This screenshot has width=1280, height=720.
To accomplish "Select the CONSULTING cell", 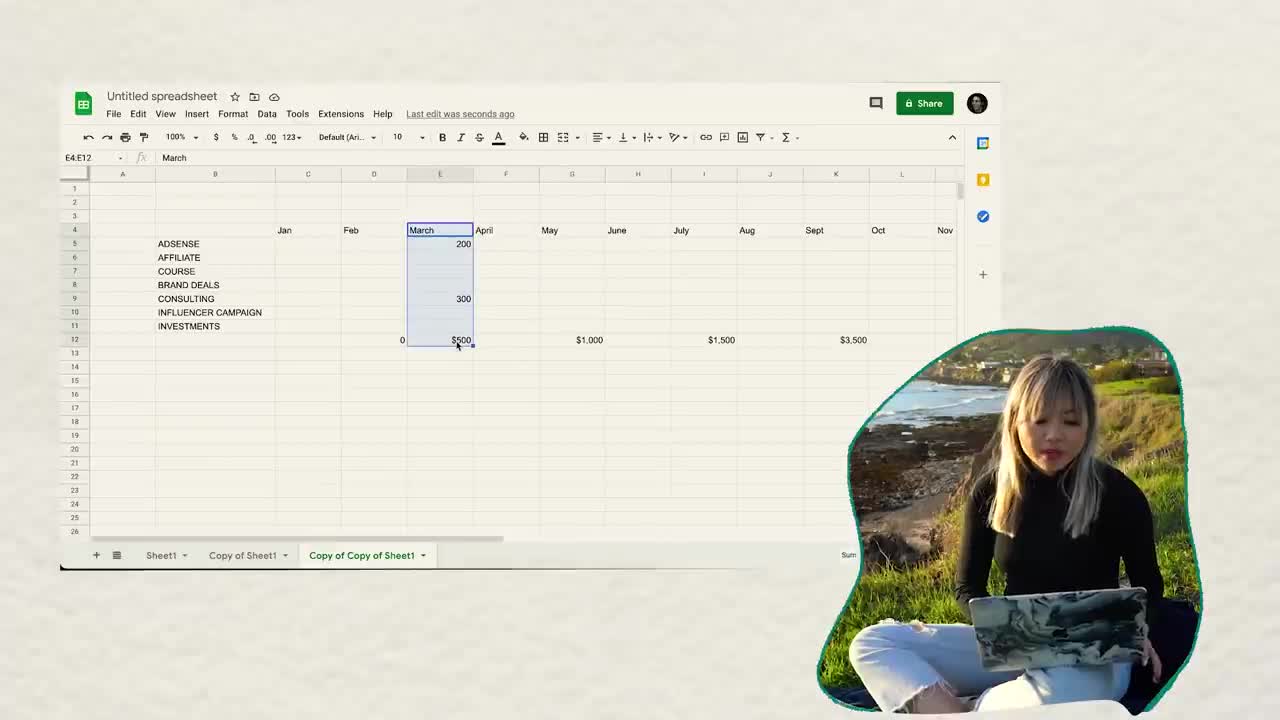I will (x=215, y=299).
